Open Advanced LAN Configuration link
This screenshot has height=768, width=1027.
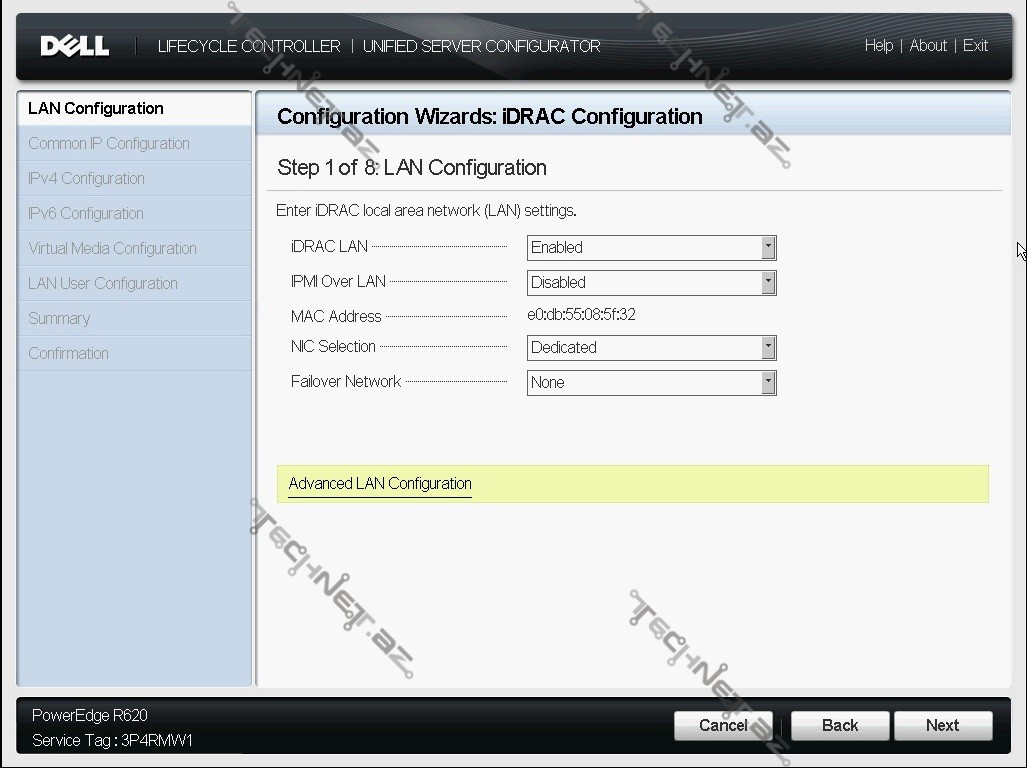point(380,484)
